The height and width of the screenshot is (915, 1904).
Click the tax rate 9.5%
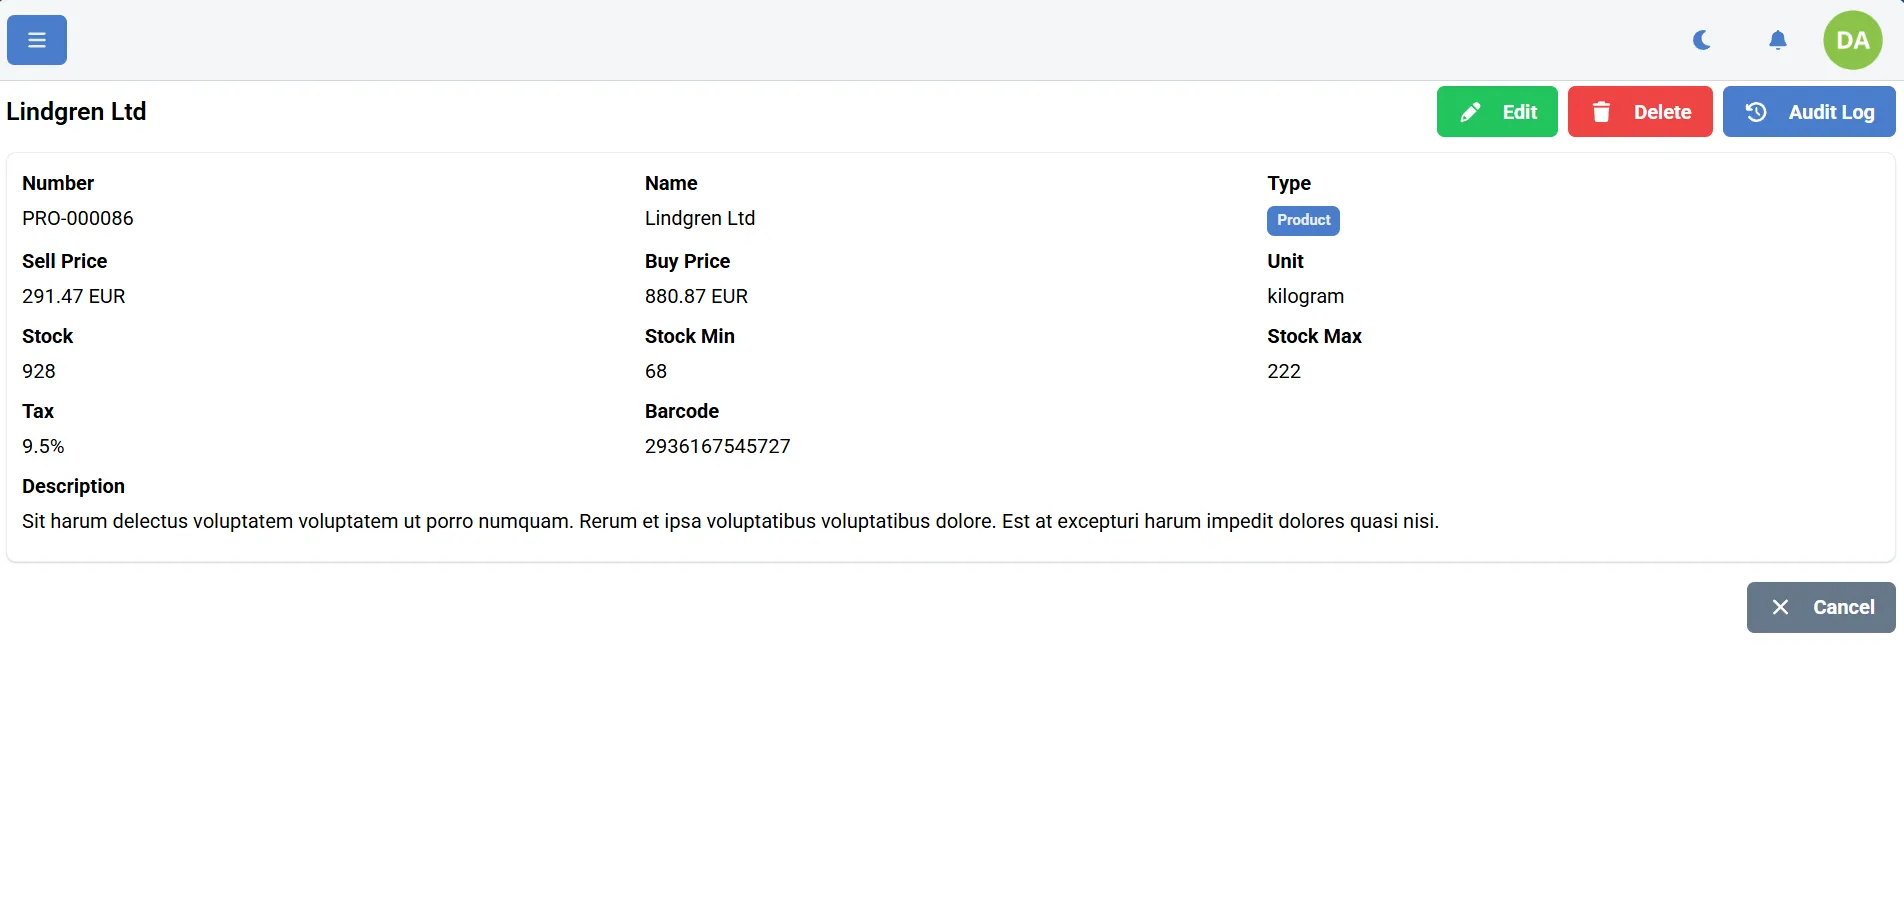pyautogui.click(x=43, y=446)
